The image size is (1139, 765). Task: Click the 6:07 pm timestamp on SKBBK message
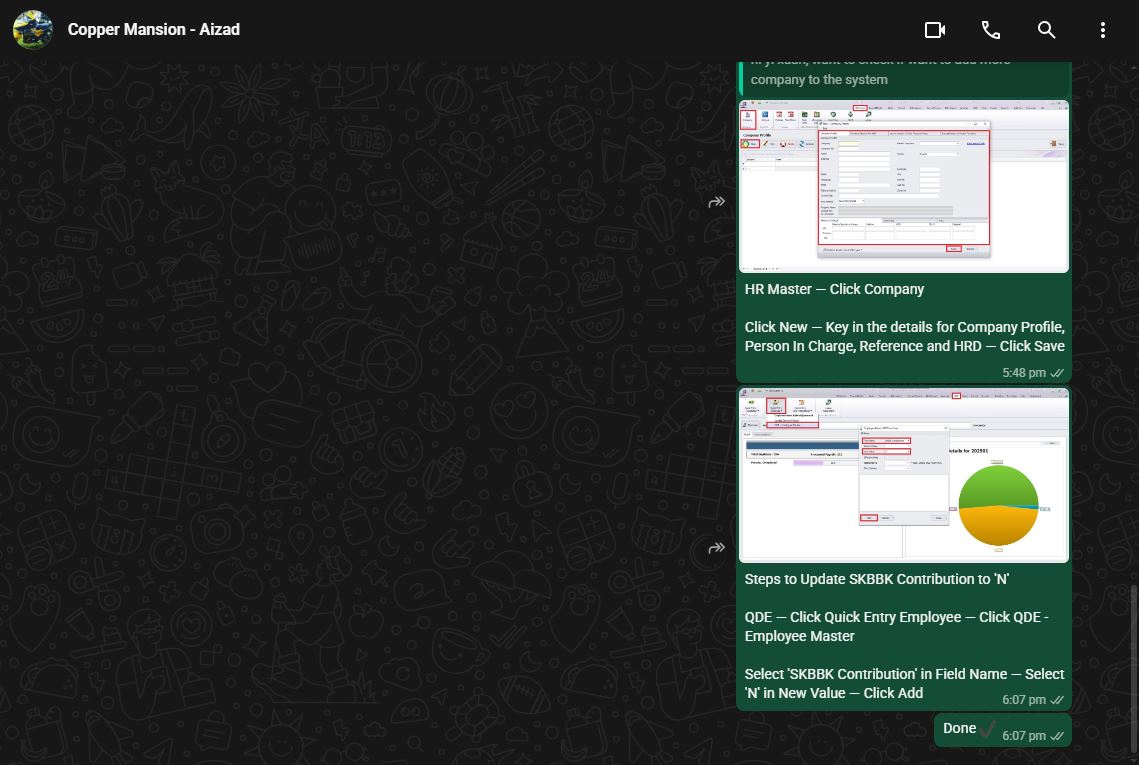tap(1024, 700)
